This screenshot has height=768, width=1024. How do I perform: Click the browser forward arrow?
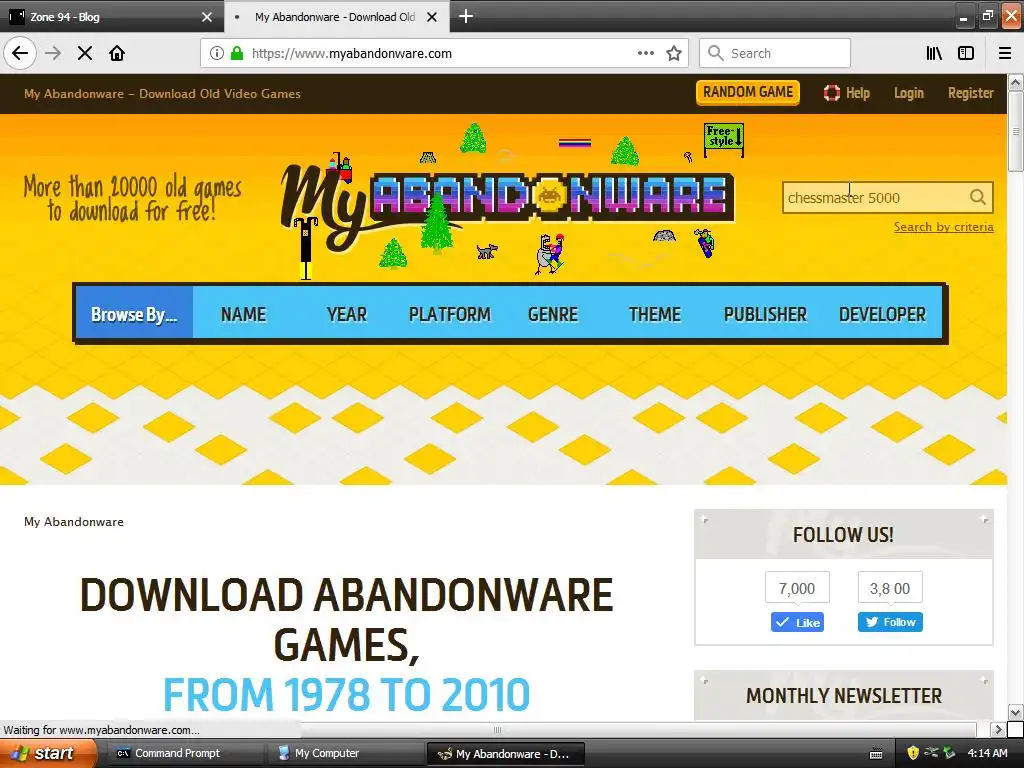(x=53, y=53)
